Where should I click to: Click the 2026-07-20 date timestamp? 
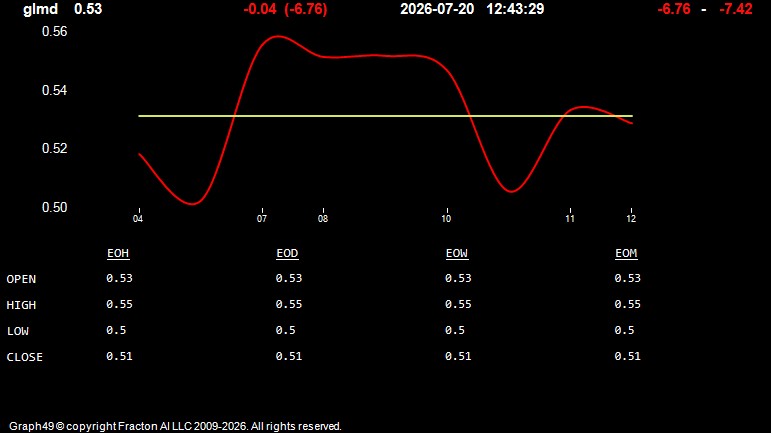pos(437,9)
